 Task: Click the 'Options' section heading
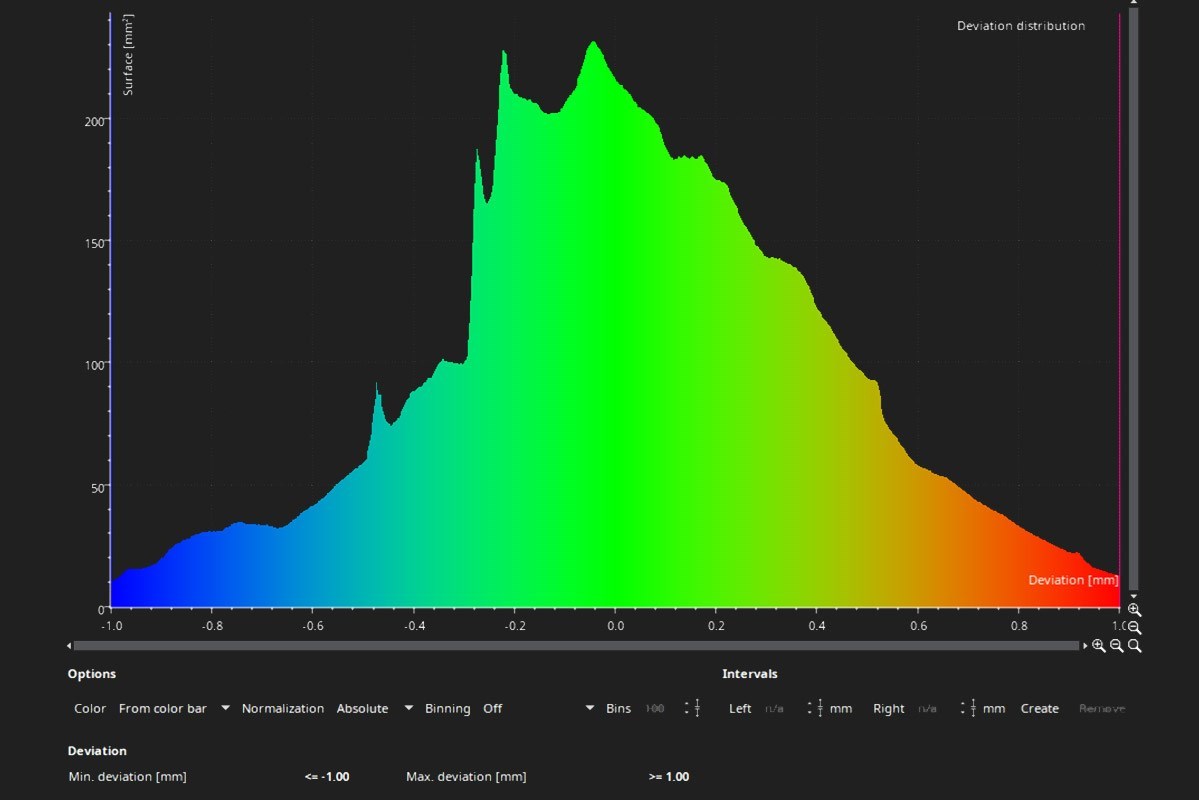[92, 674]
